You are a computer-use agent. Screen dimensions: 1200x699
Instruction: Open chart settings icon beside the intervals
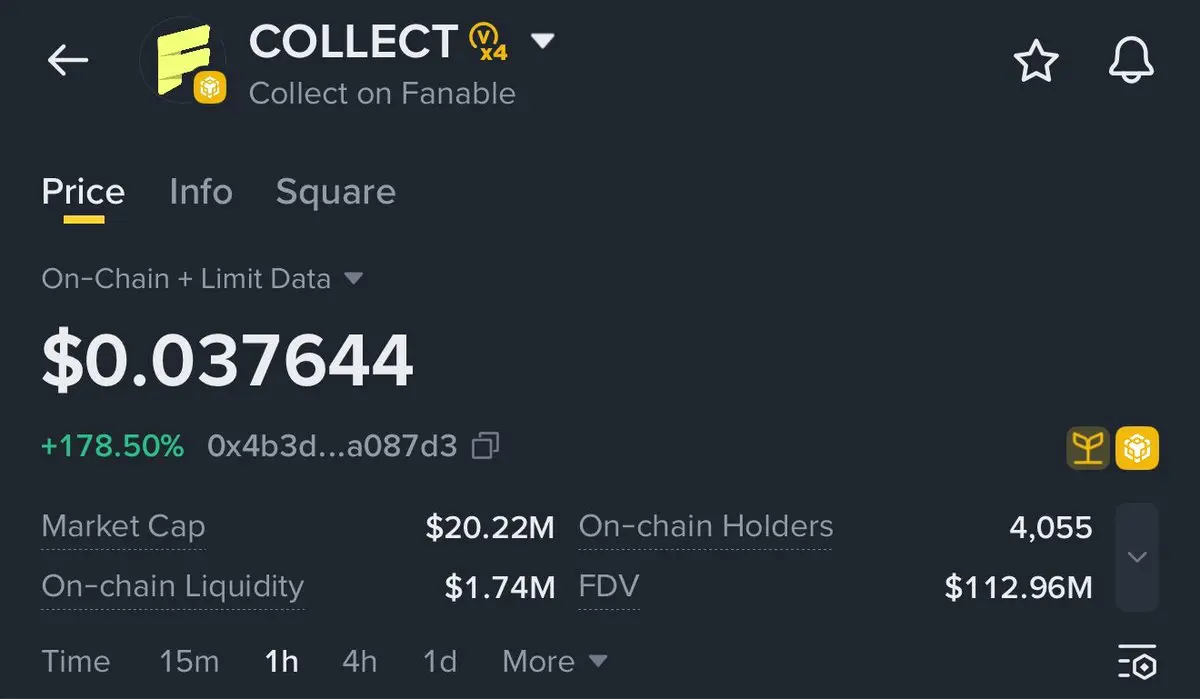point(1137,662)
